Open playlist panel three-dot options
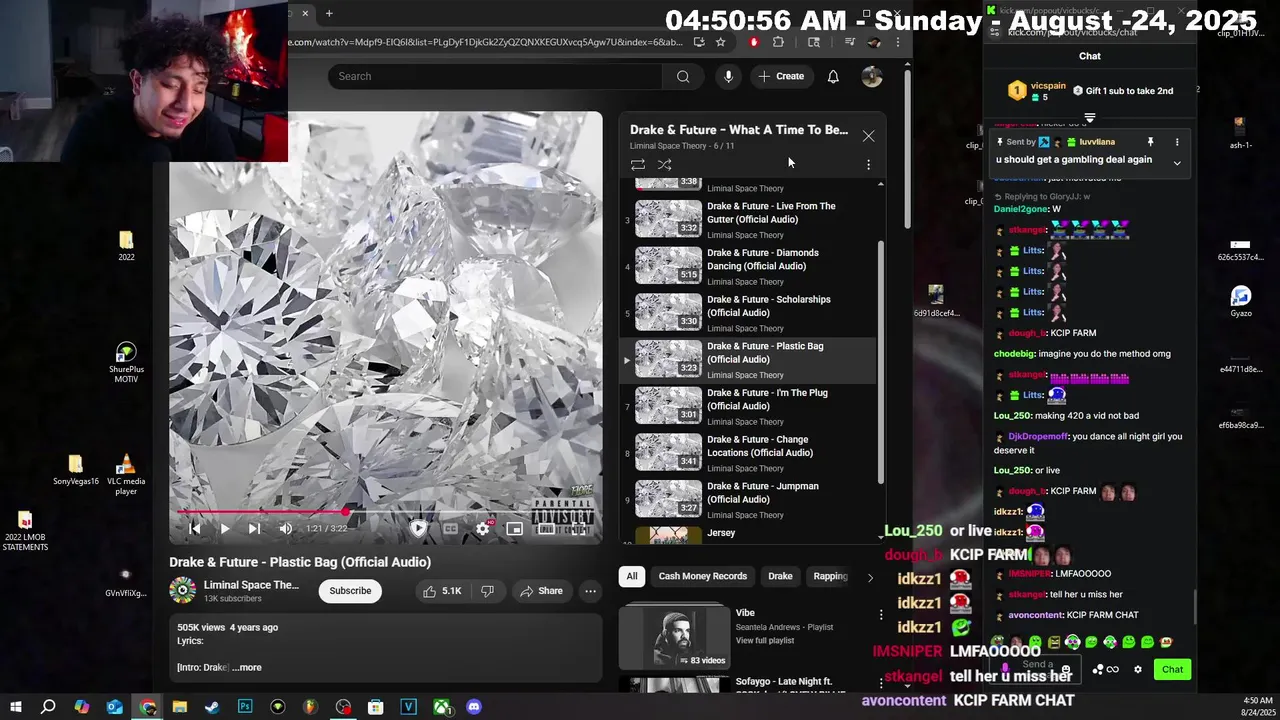The width and height of the screenshot is (1280, 720). tap(868, 164)
